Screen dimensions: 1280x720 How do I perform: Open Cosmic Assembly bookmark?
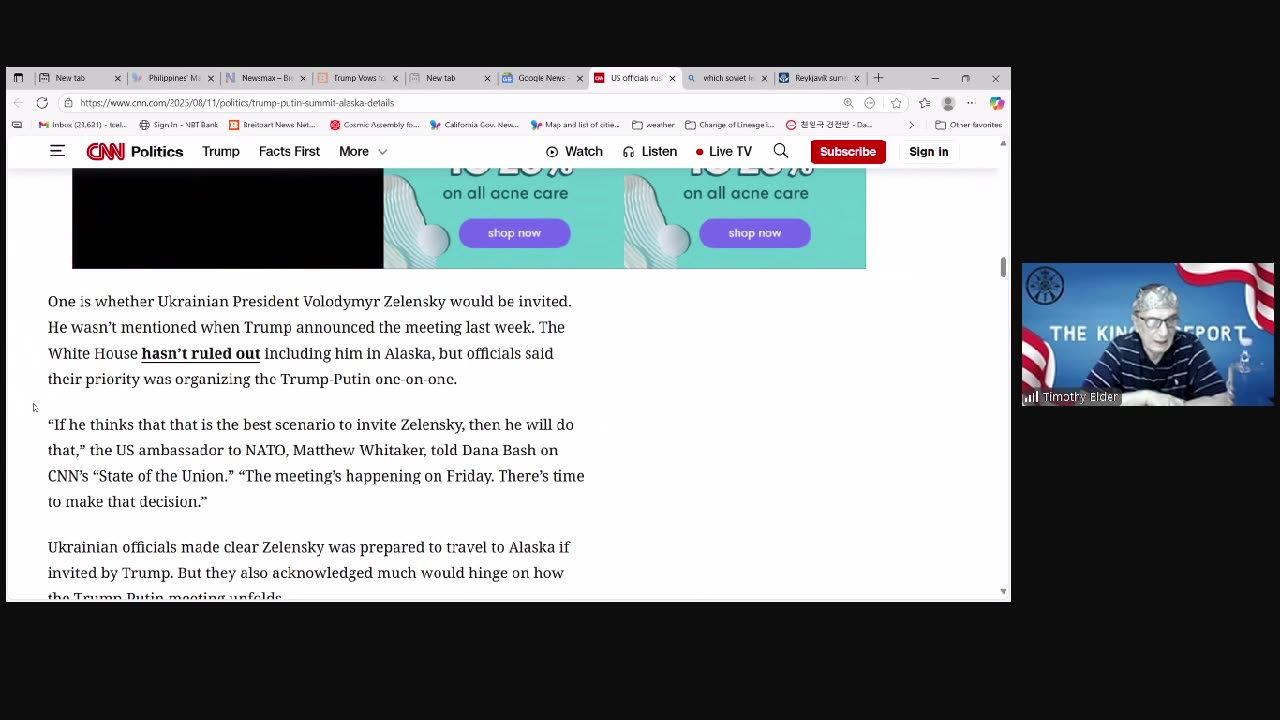click(x=374, y=125)
